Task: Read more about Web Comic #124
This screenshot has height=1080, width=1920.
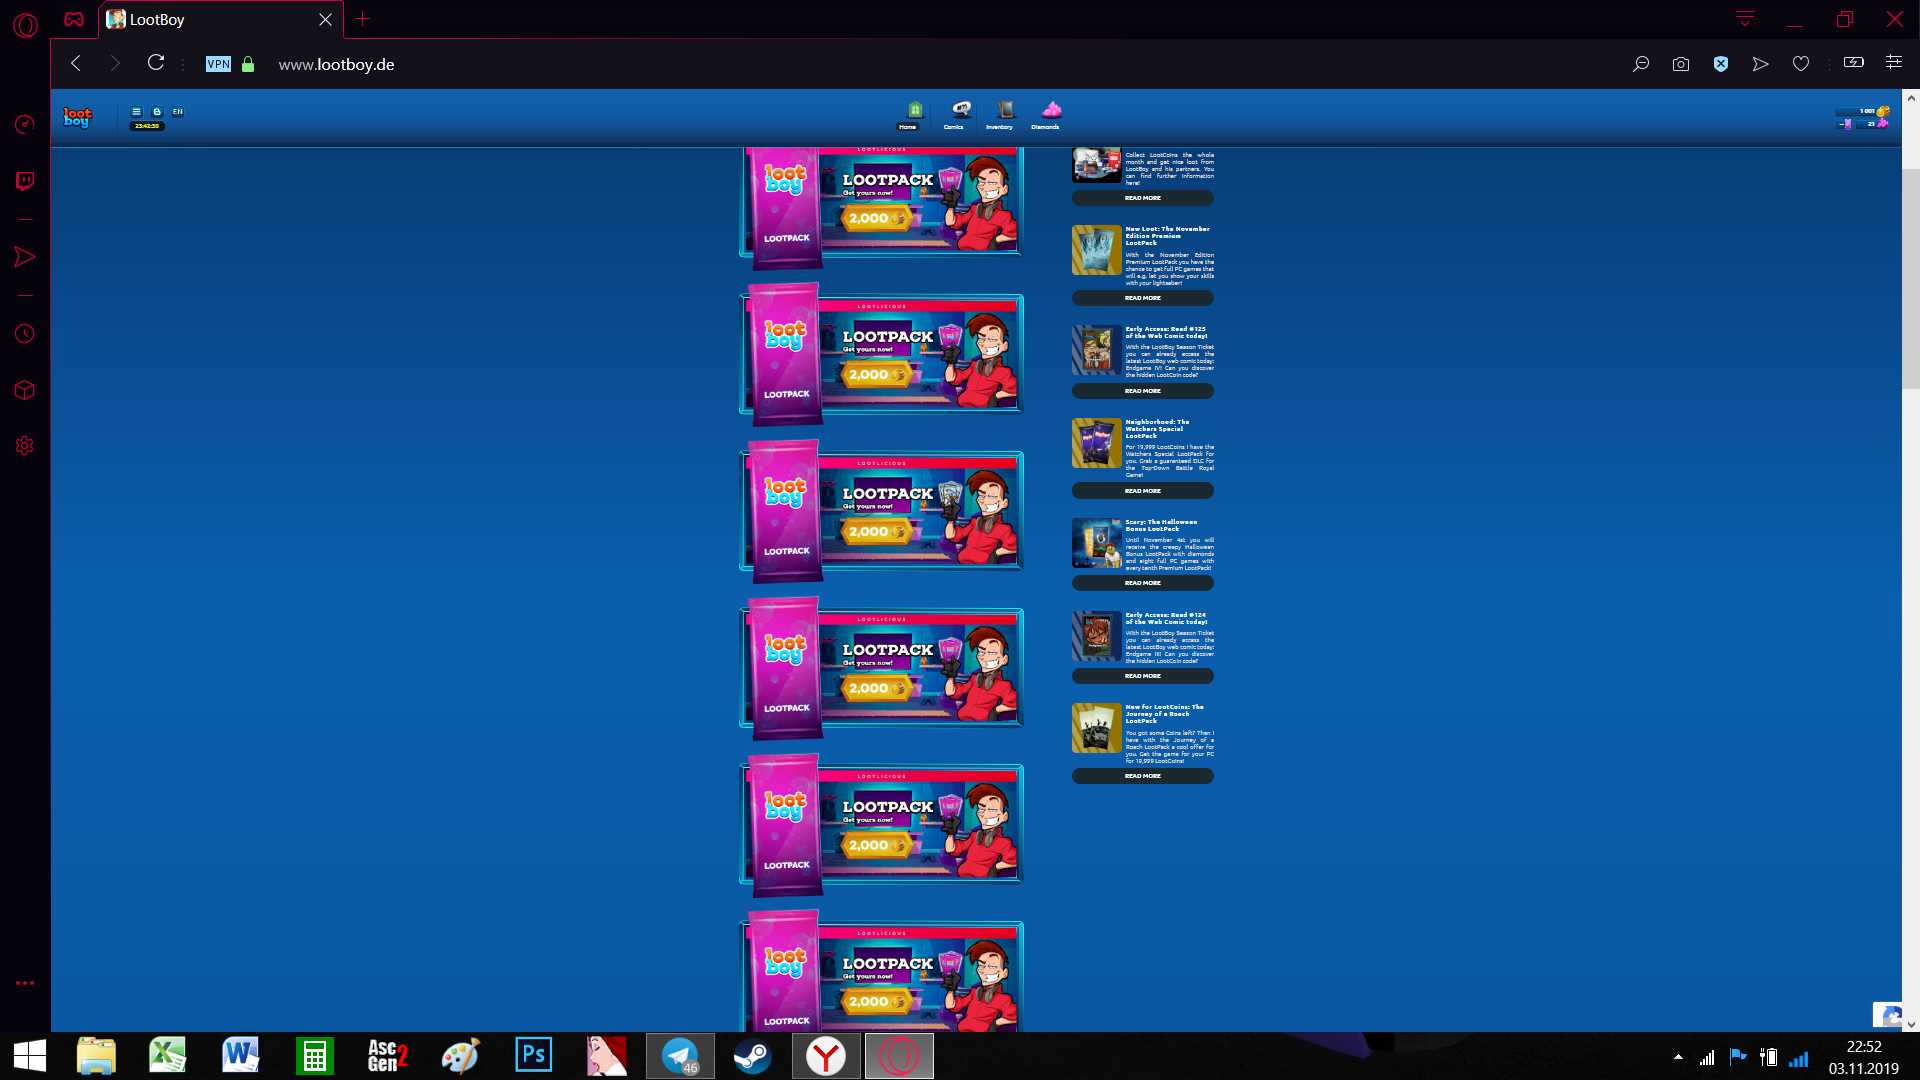Action: coord(1143,676)
